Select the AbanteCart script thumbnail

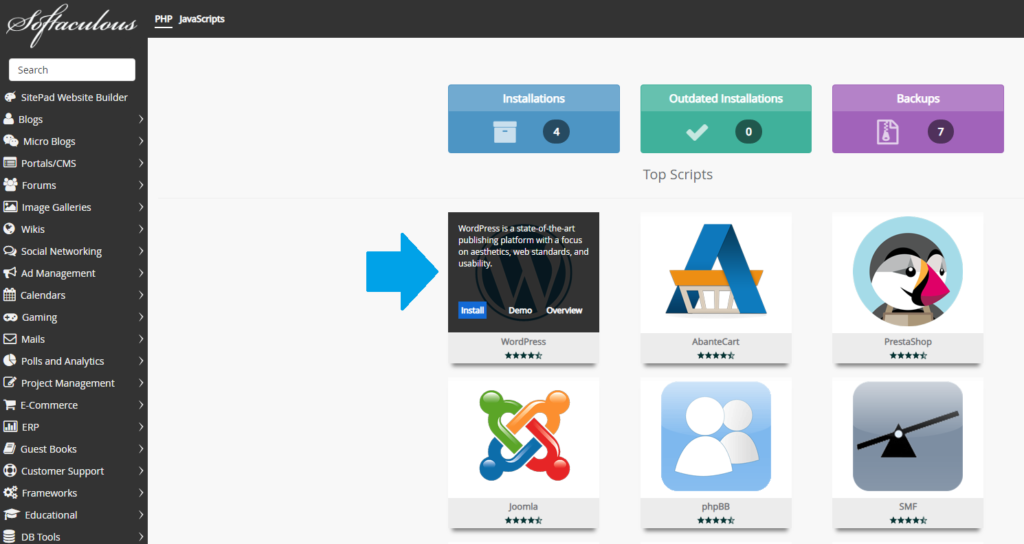click(716, 272)
